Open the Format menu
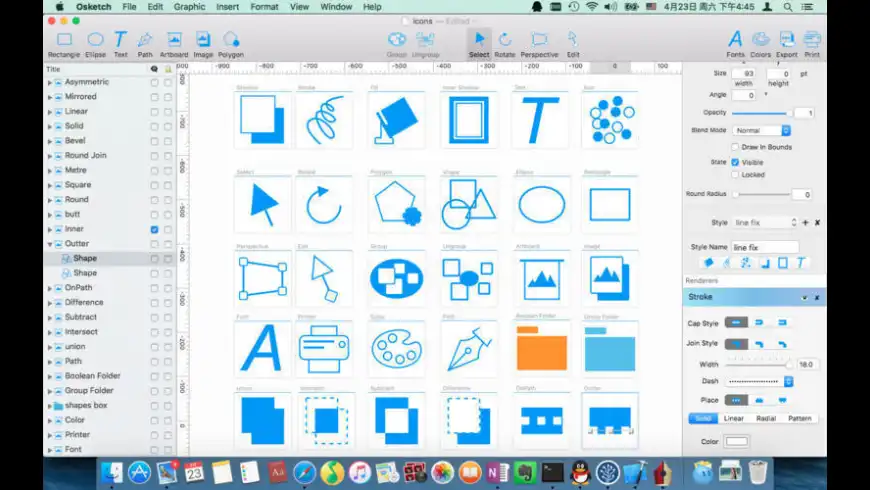The height and width of the screenshot is (490, 870). coord(264,7)
